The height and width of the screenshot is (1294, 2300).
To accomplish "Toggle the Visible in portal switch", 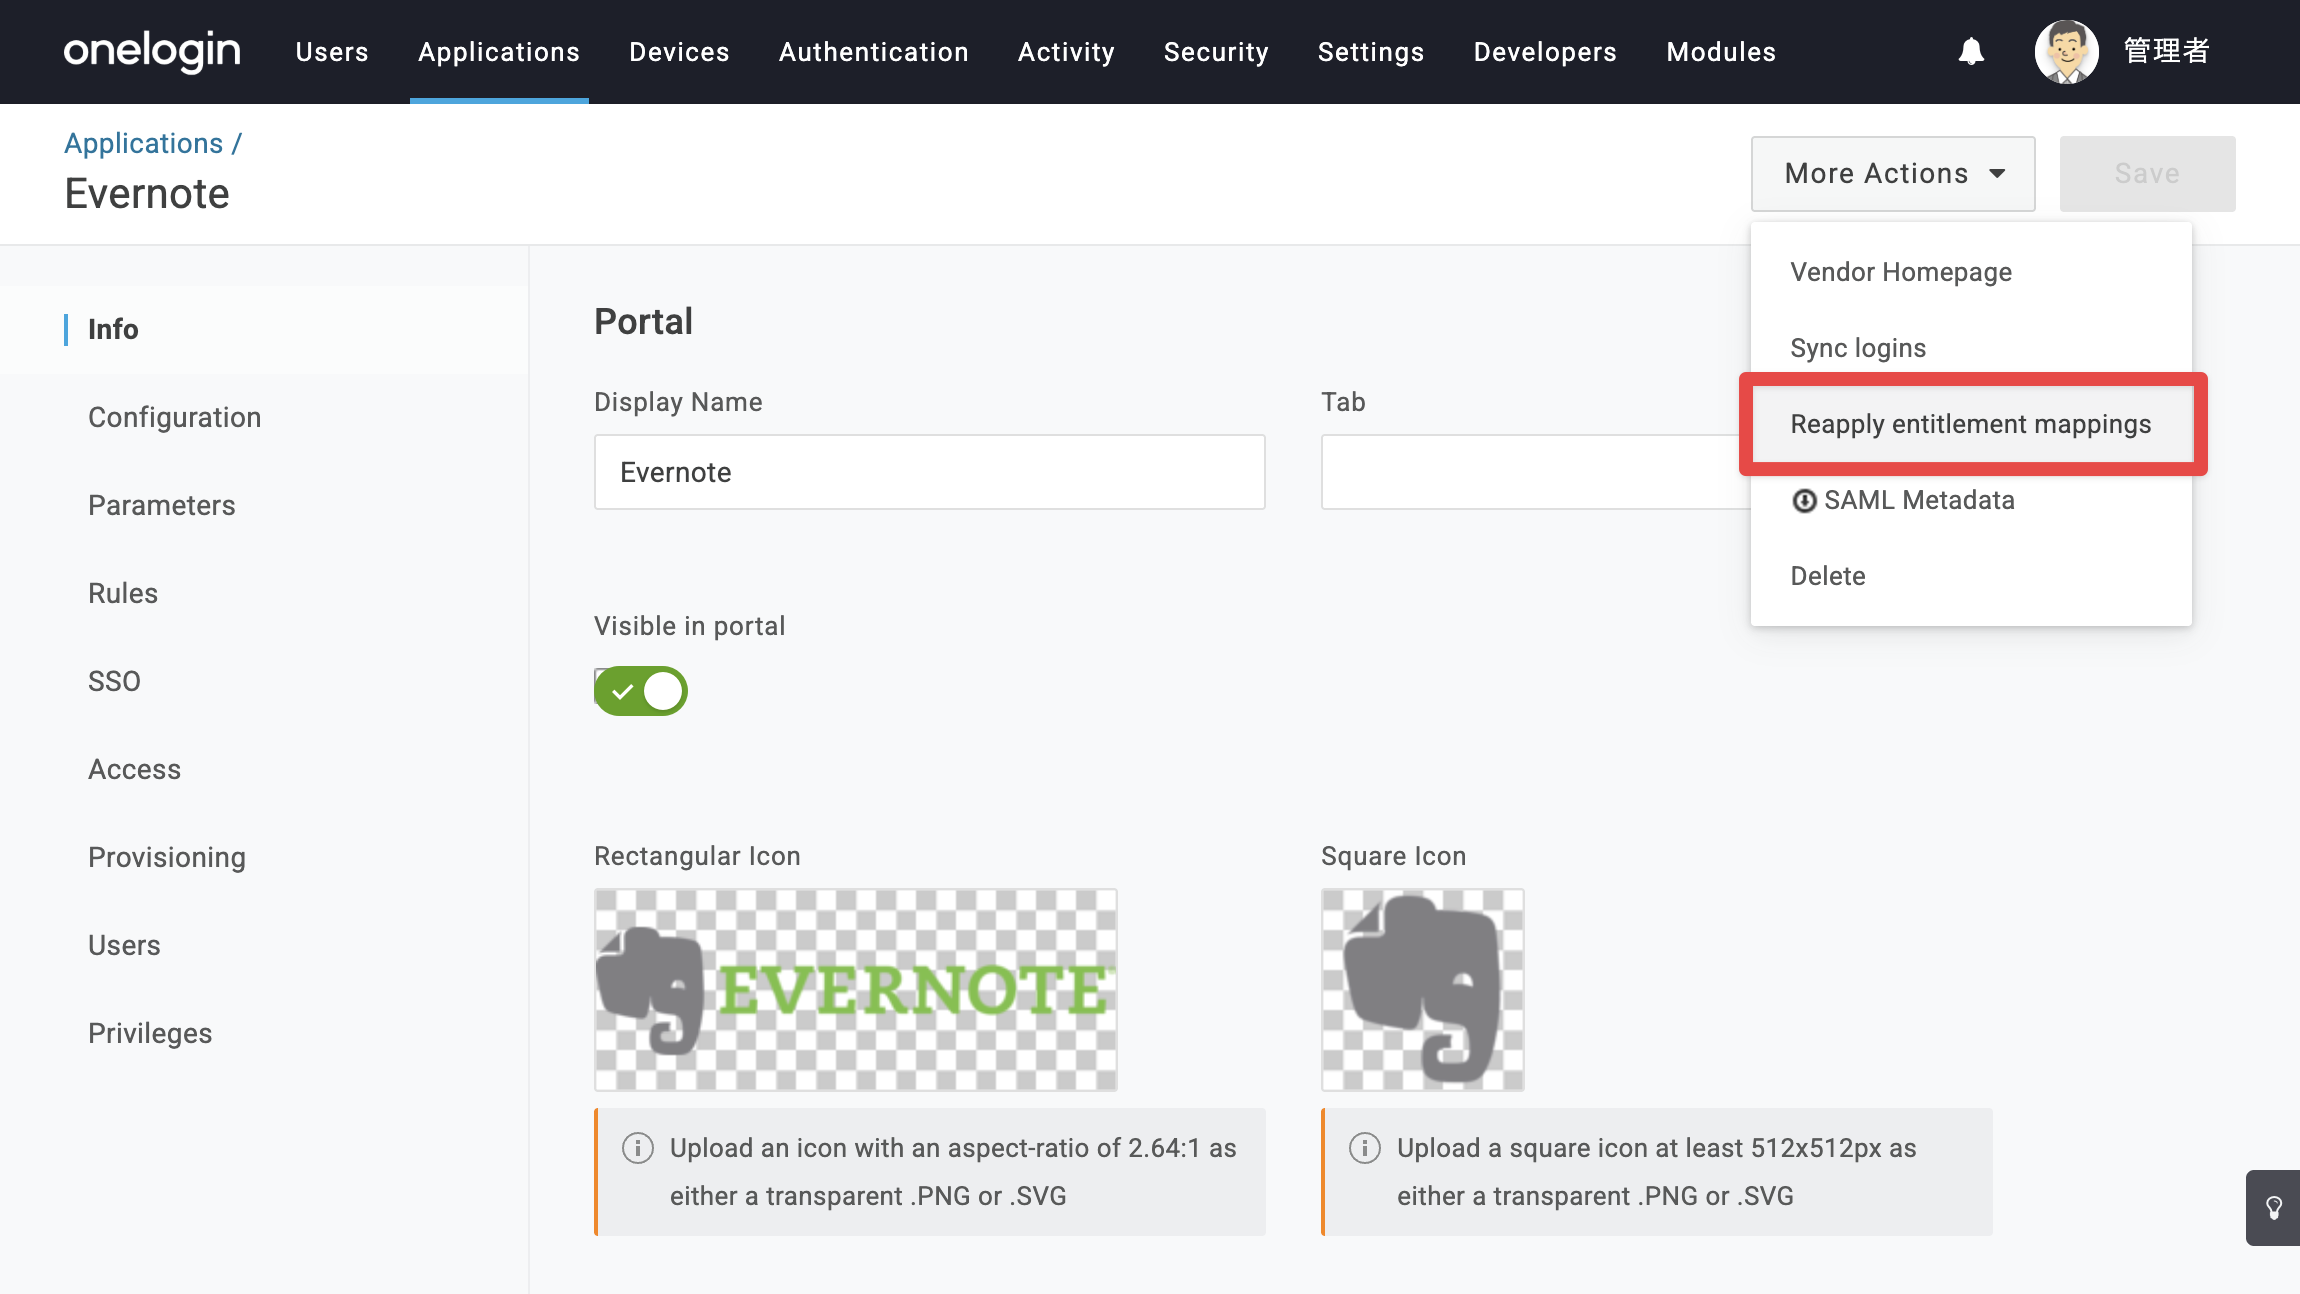I will pyautogui.click(x=641, y=691).
